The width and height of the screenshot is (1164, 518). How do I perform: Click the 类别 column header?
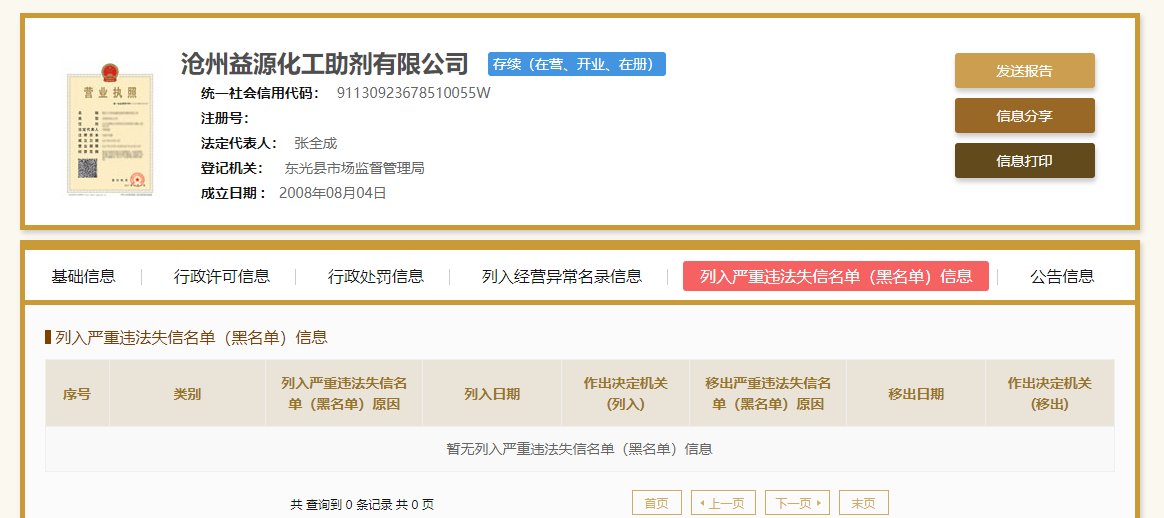187,393
